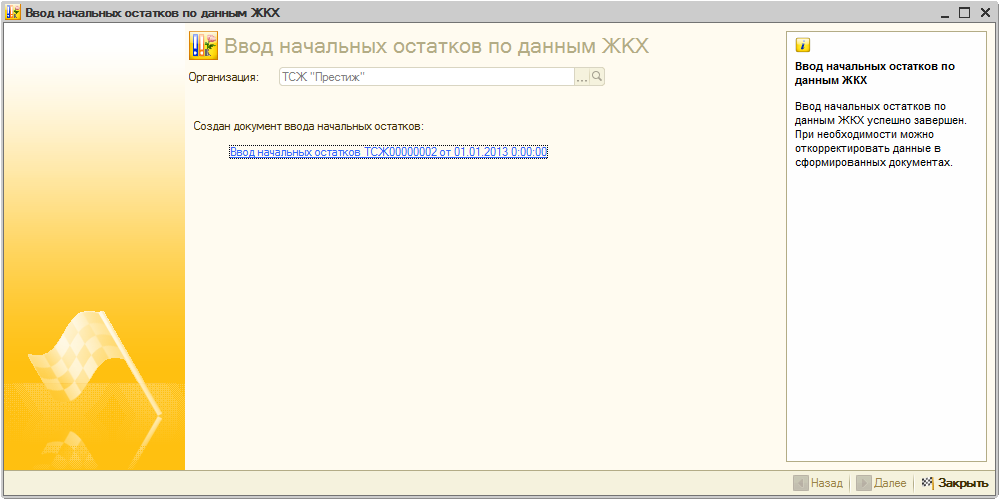Open organization selection via ellipsis button

click(582, 77)
